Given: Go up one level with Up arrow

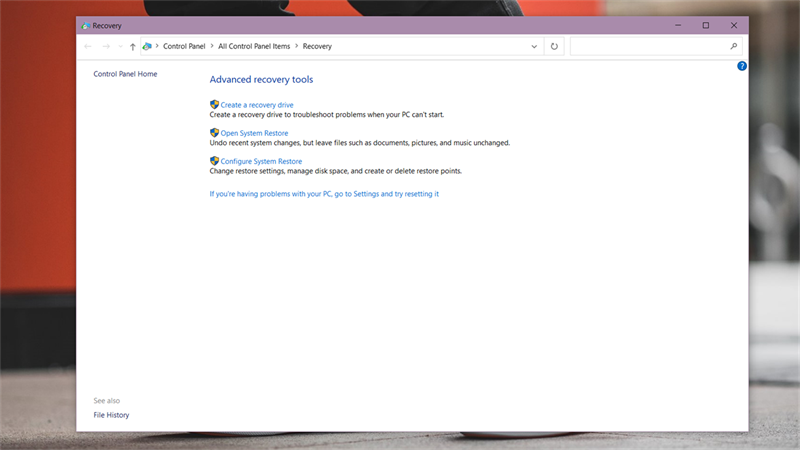Looking at the screenshot, I should click(132, 46).
